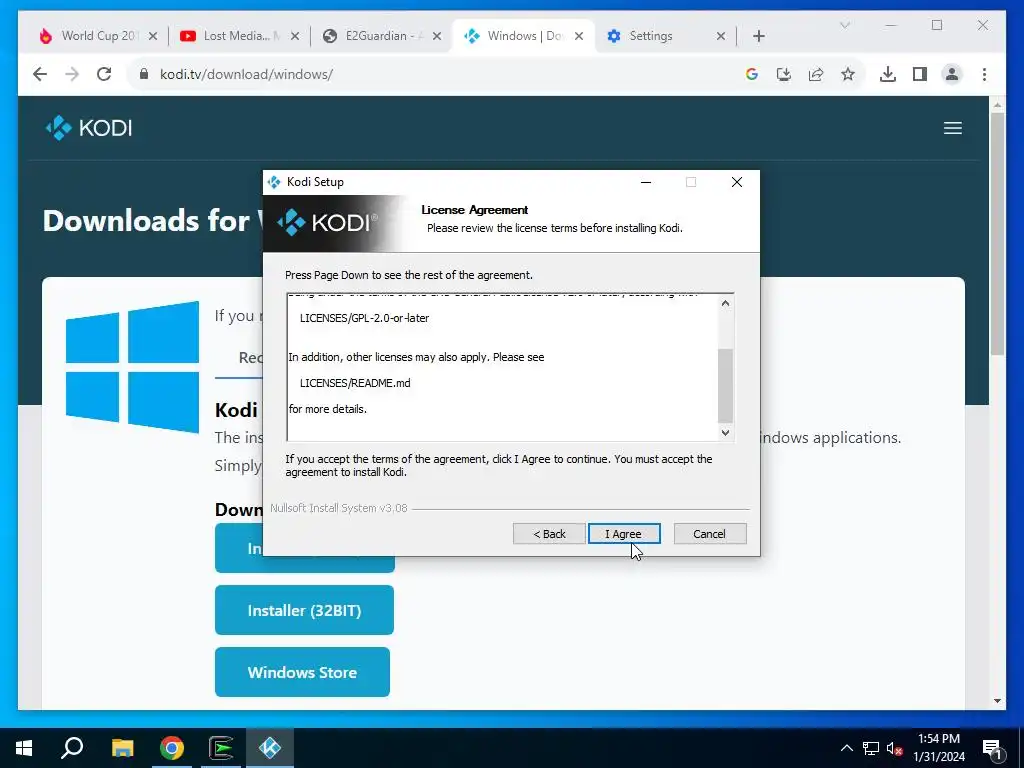Close the Settings tab

(721, 36)
